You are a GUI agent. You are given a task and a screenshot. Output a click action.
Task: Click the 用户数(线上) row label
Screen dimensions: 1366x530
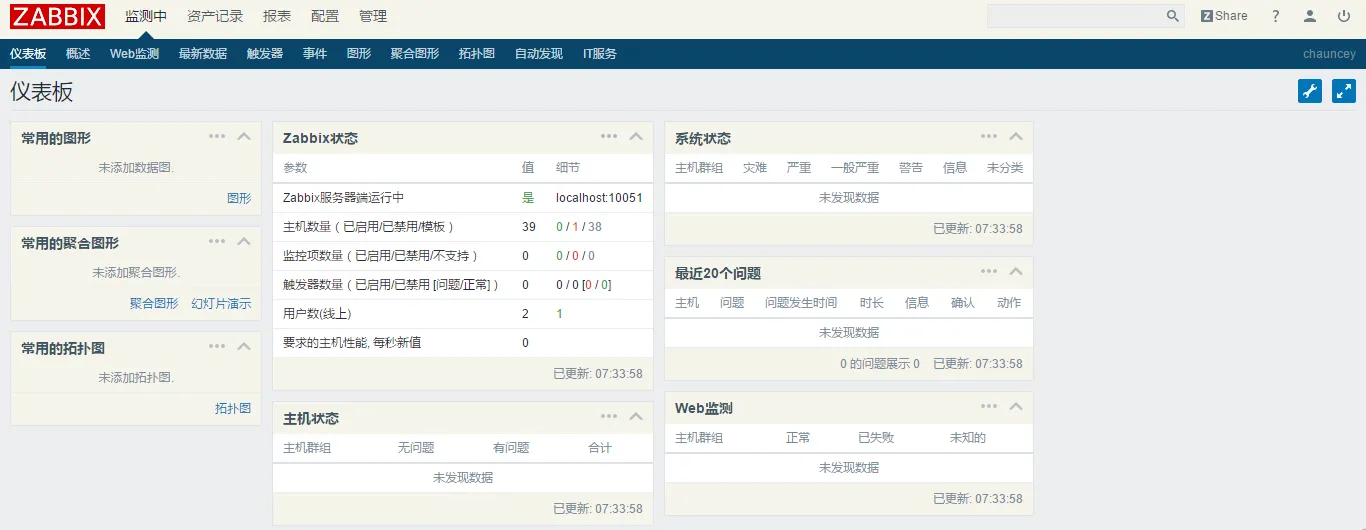pyautogui.click(x=317, y=314)
